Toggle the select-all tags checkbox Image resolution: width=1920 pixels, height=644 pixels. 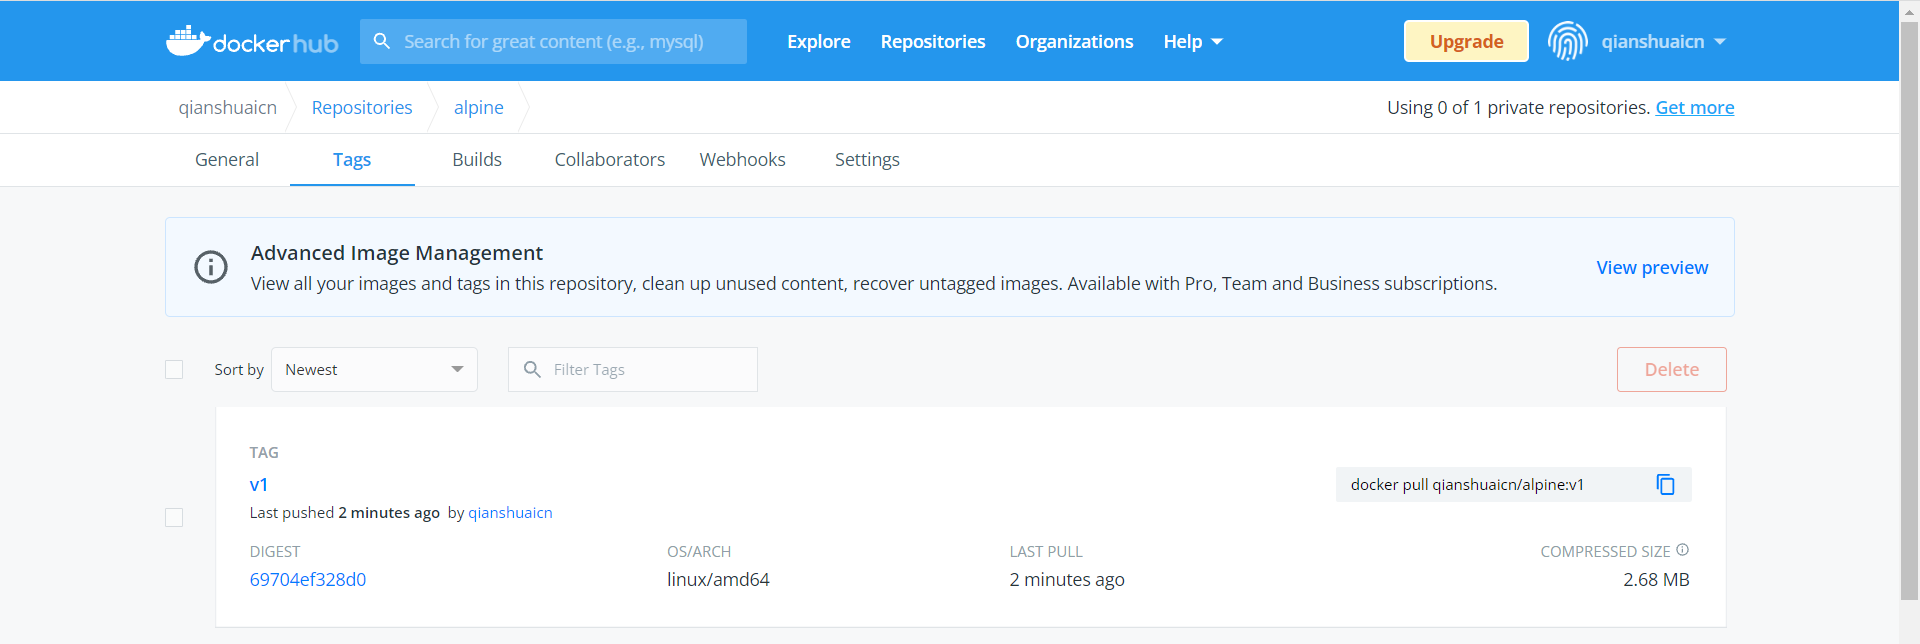coord(174,369)
